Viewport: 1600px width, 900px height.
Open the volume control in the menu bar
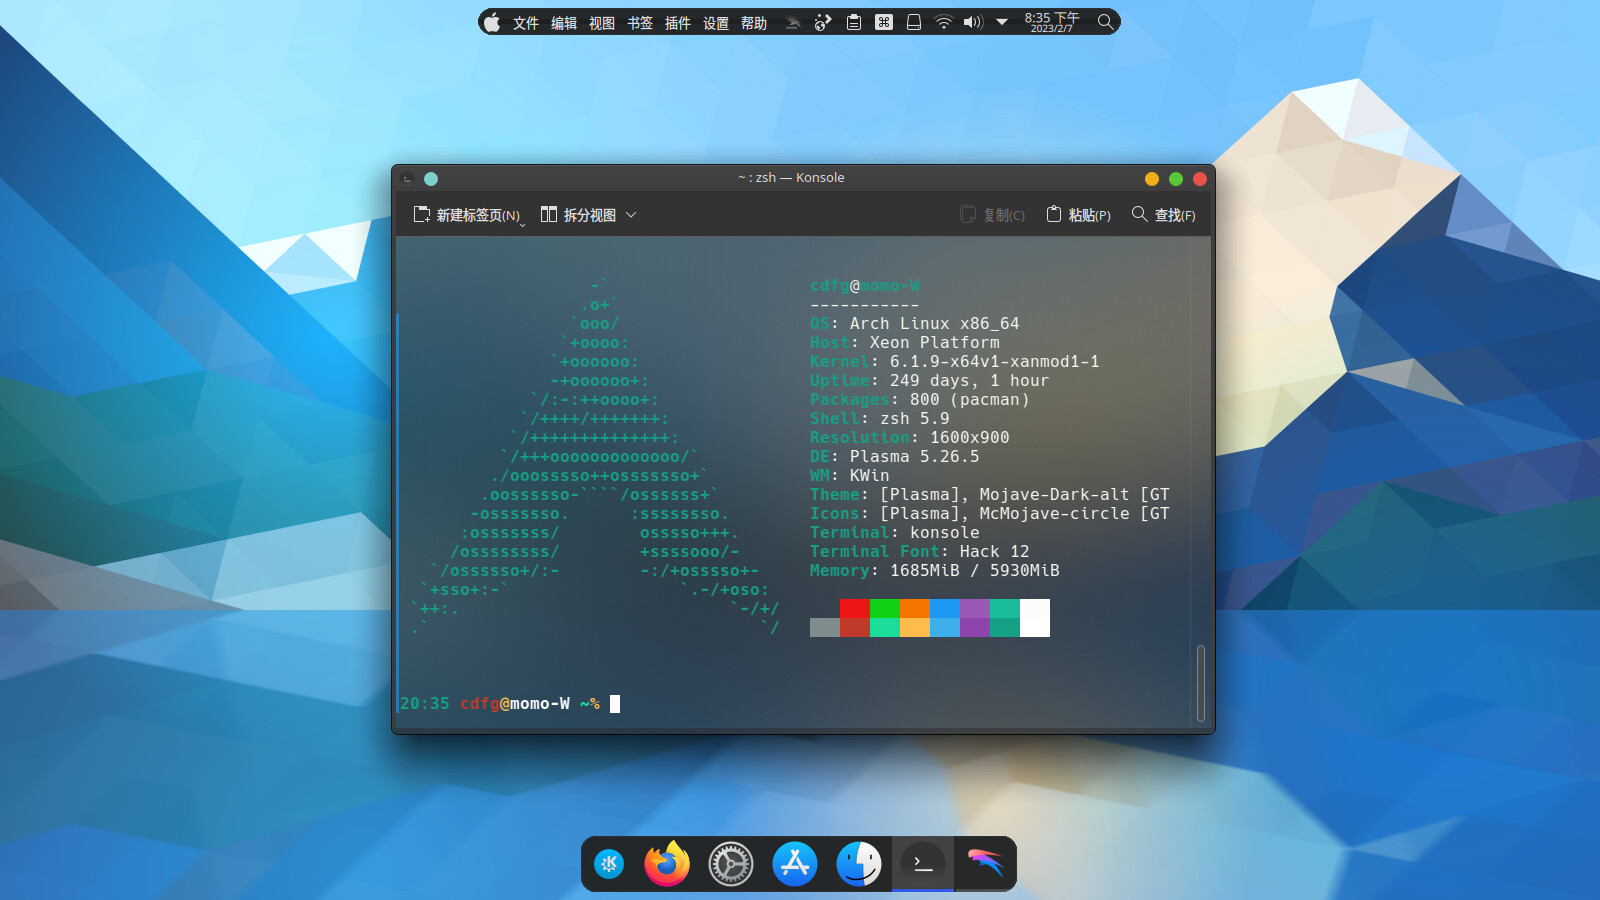972,21
